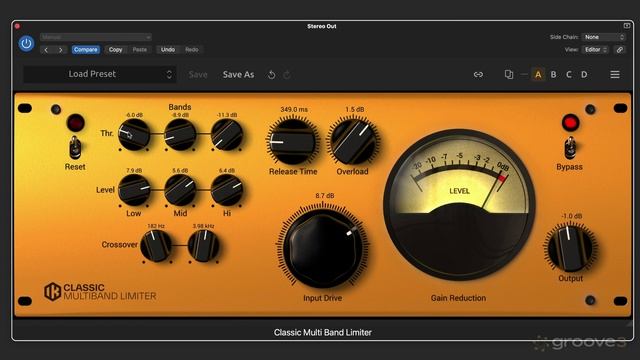The width and height of the screenshot is (640, 360).
Task: Click the Compare button
Action: tap(86, 50)
